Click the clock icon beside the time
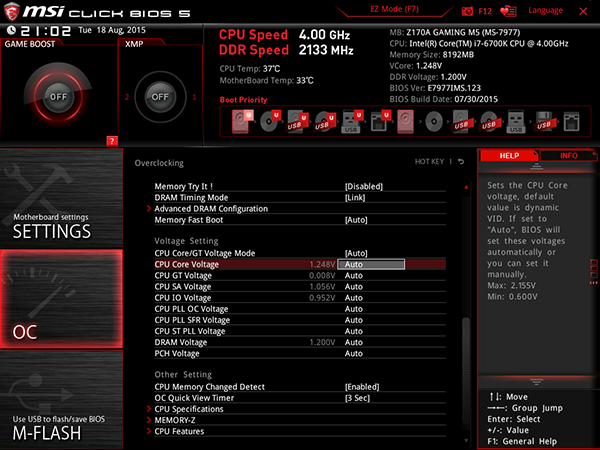The height and width of the screenshot is (450, 600). 11,30
